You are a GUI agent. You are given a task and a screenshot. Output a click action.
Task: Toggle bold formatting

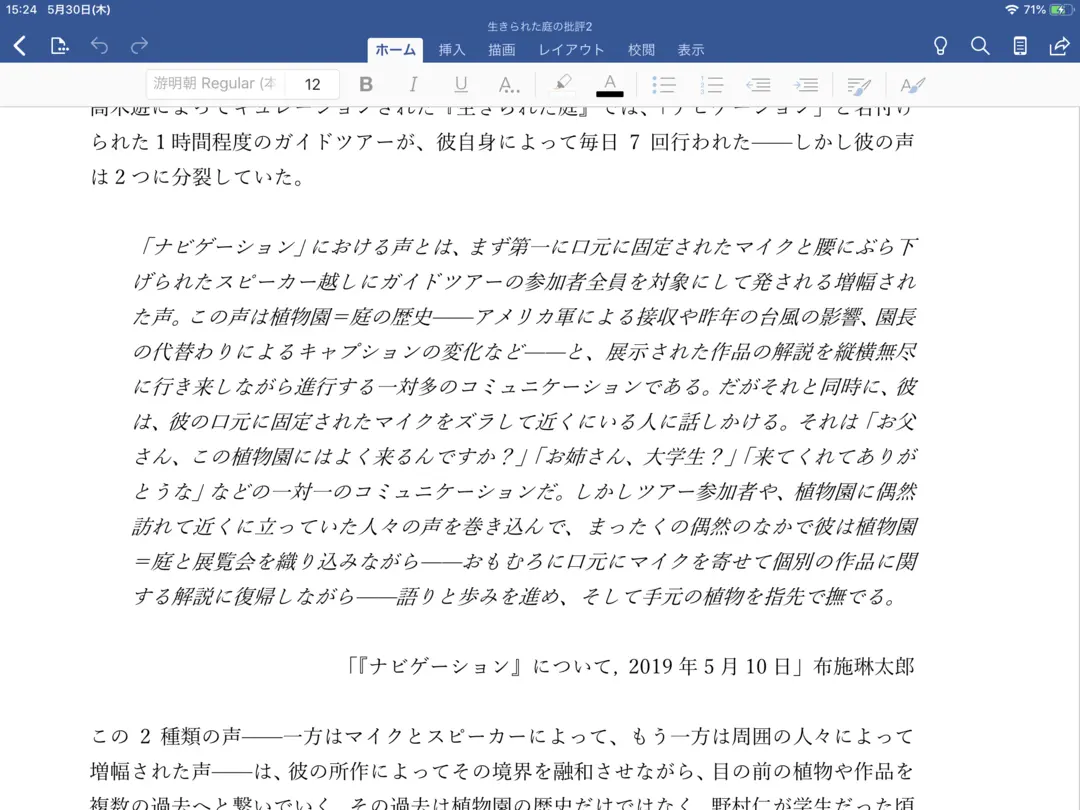pos(366,85)
